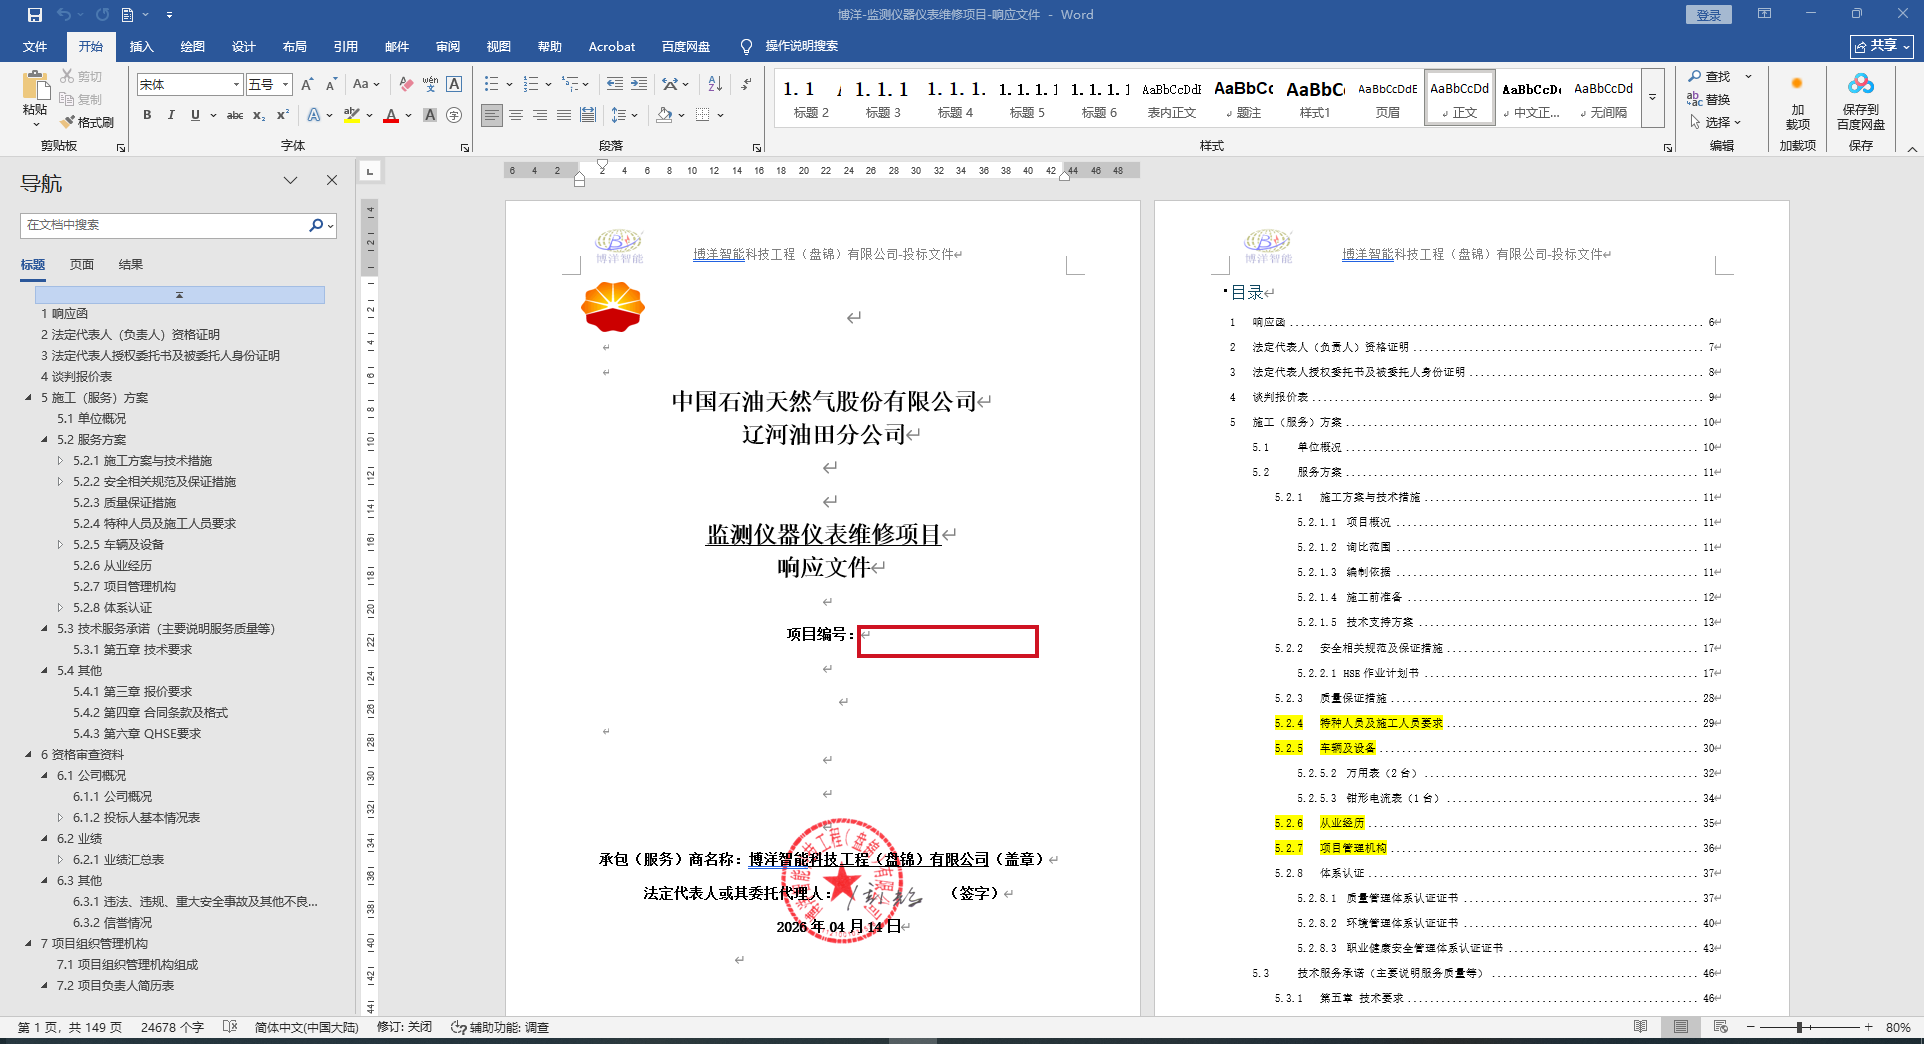Image resolution: width=1924 pixels, height=1044 pixels.
Task: Click the zoom level 80% indicator
Action: (x=1898, y=1027)
